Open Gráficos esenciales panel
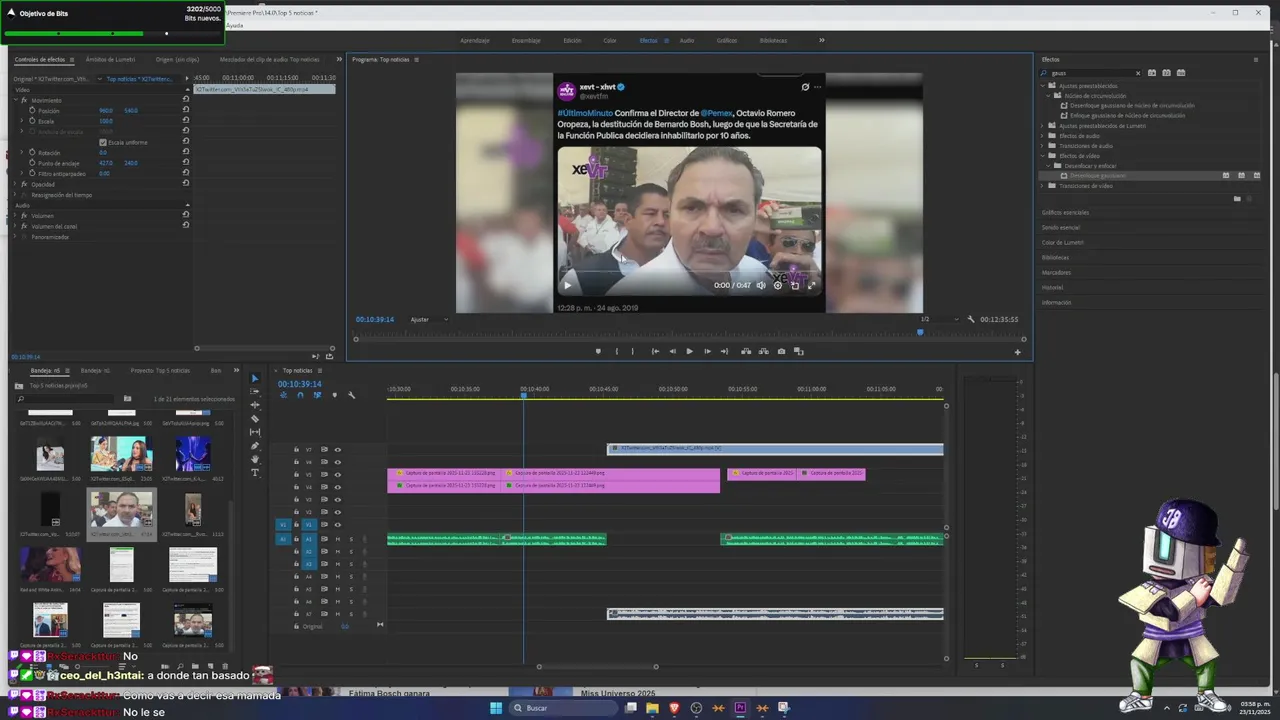The image size is (1280, 720). click(x=1065, y=212)
